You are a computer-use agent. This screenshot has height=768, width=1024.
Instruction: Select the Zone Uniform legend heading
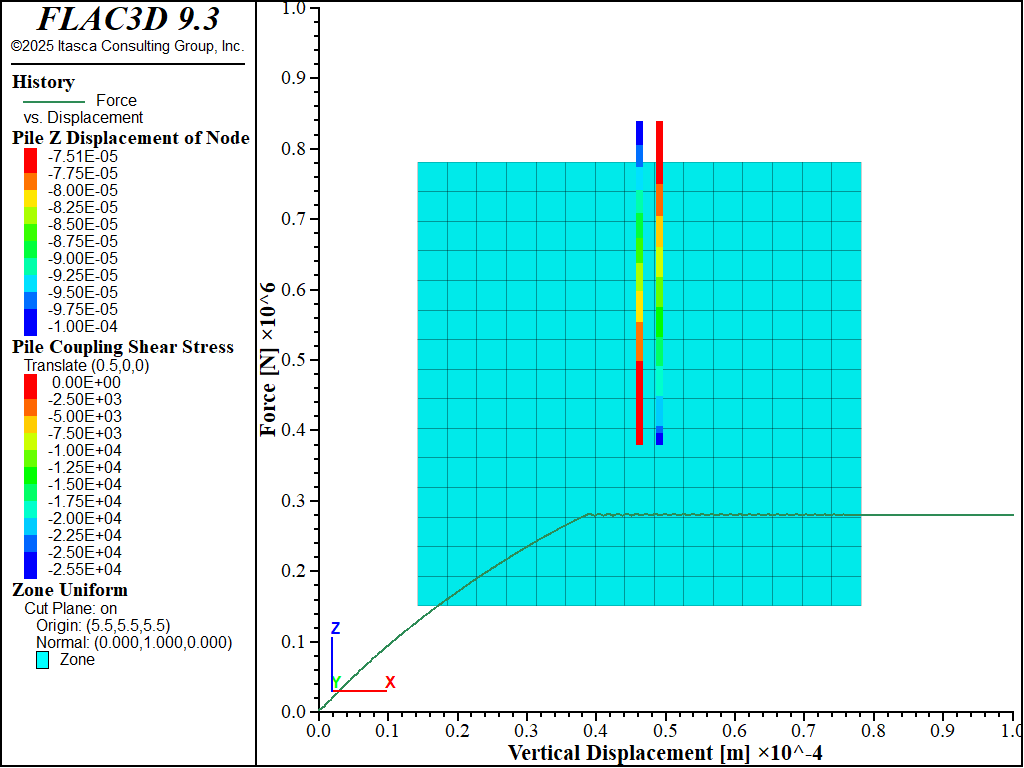(70, 590)
